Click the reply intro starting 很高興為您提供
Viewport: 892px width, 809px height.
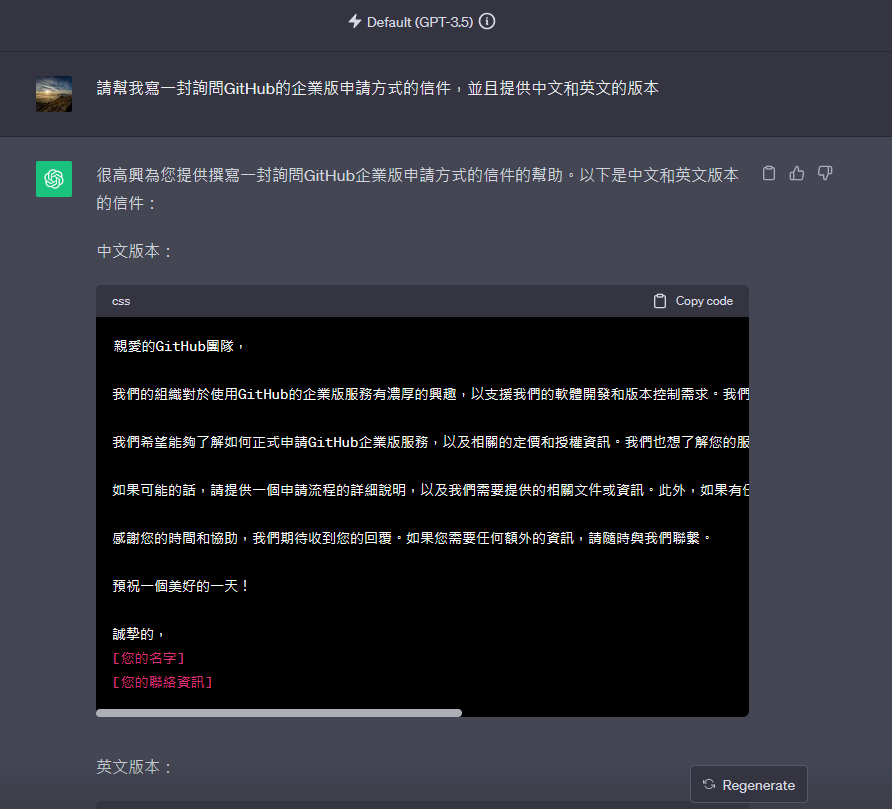click(418, 189)
